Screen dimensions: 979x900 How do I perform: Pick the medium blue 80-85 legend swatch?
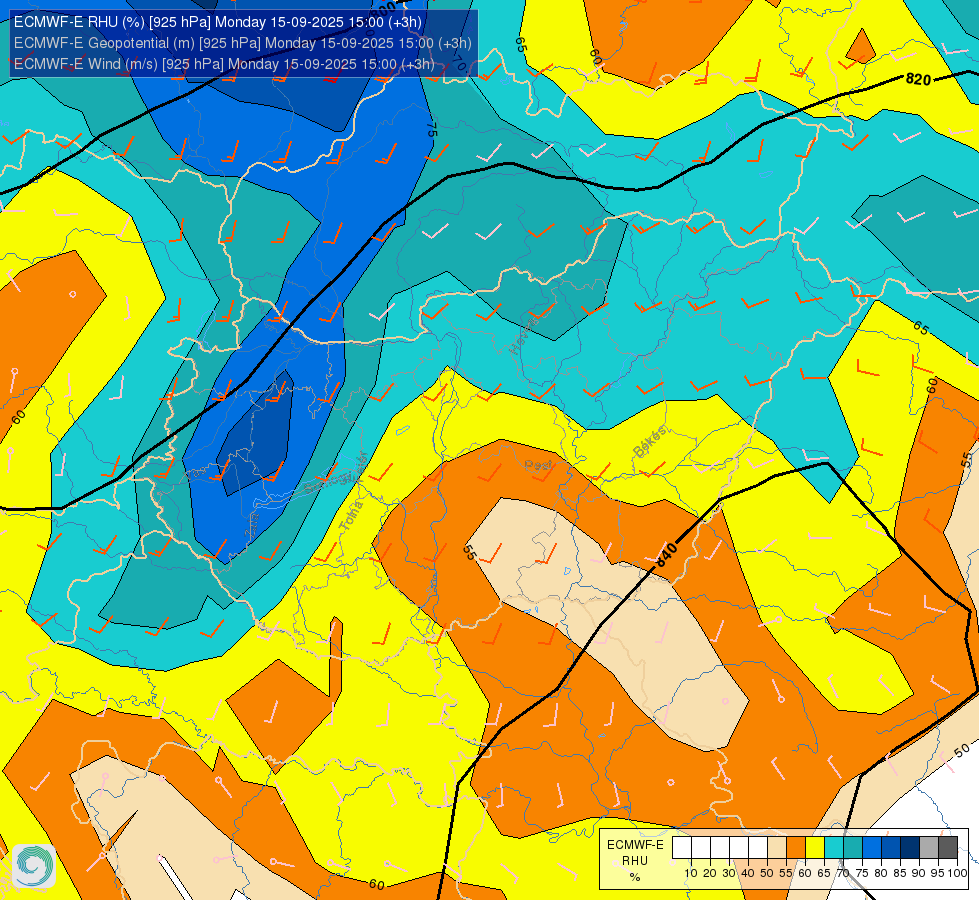891,848
